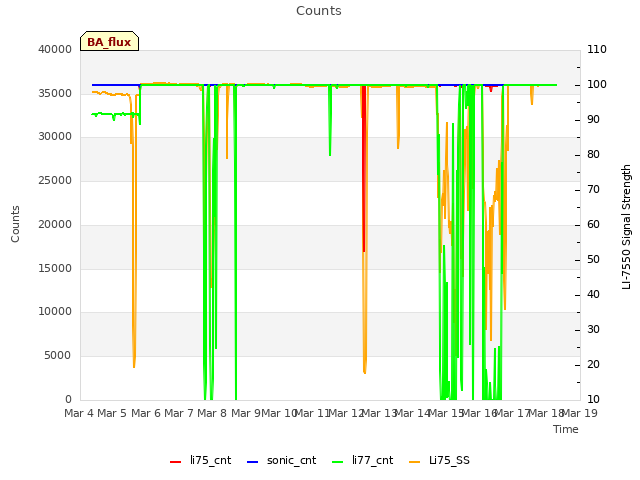Click the BA_flux label tag
This screenshot has height=480, width=640.
tap(109, 41)
